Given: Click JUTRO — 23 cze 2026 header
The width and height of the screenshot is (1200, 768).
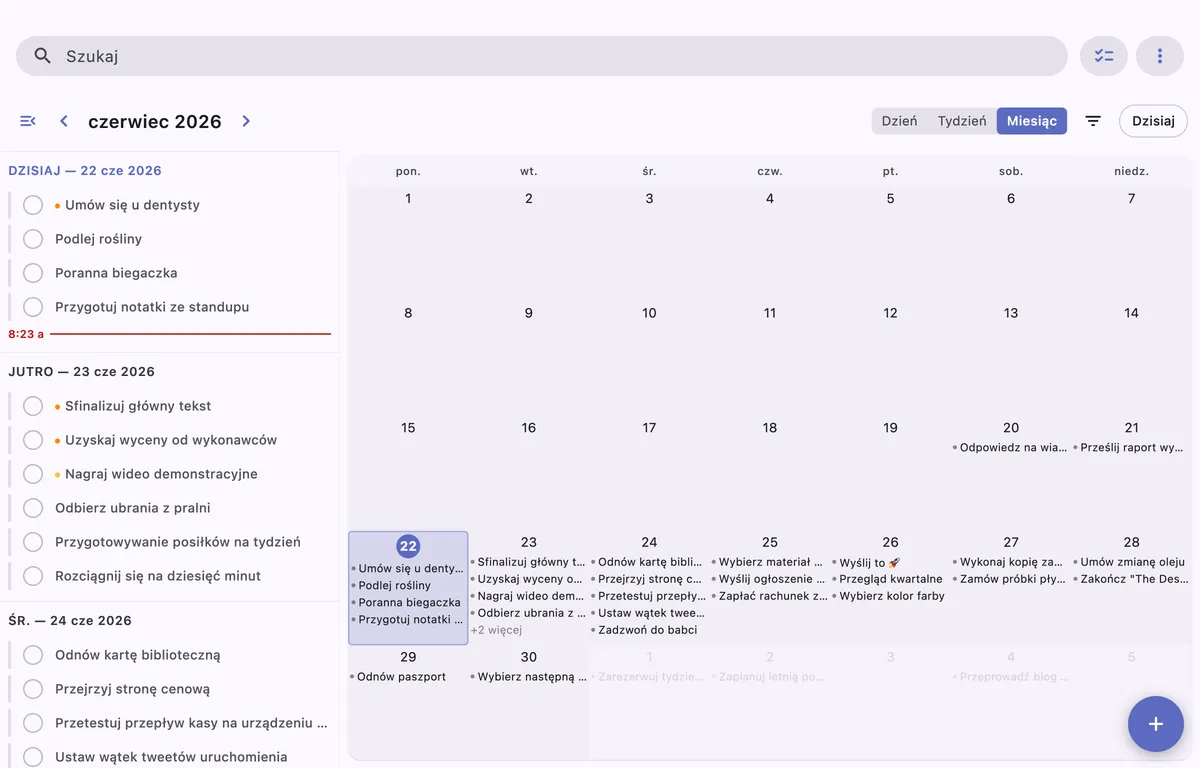Looking at the screenshot, I should click(81, 371).
